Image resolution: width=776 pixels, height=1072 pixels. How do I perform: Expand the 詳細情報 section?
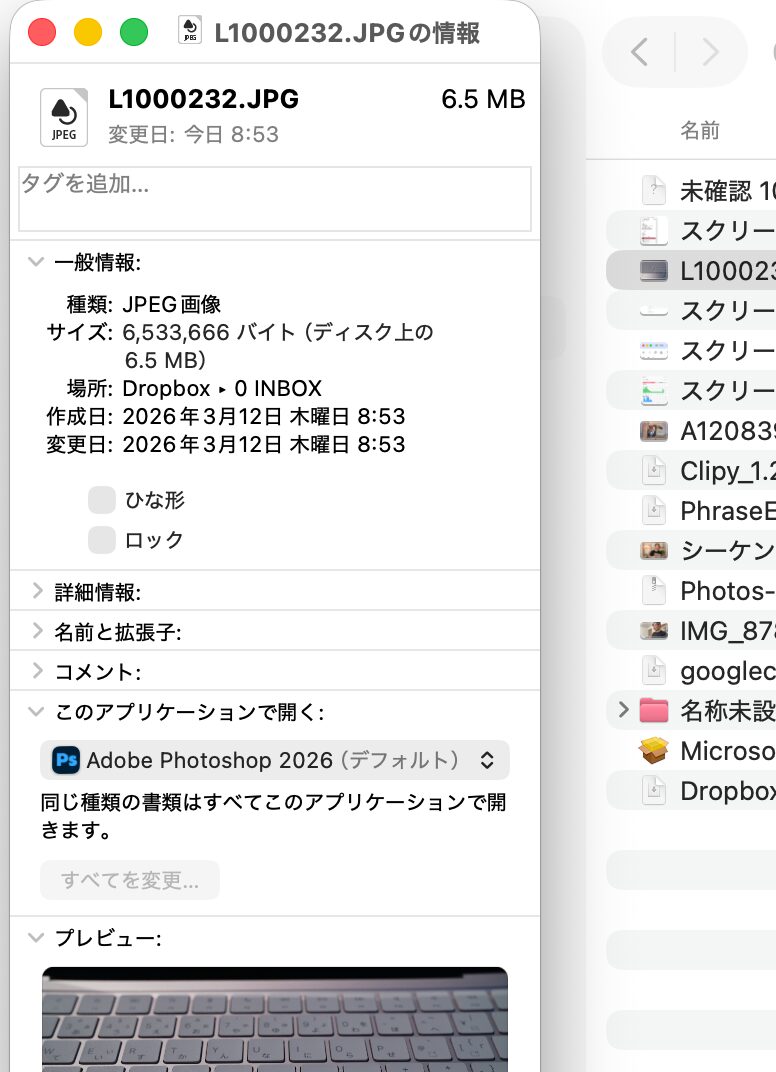point(36,592)
